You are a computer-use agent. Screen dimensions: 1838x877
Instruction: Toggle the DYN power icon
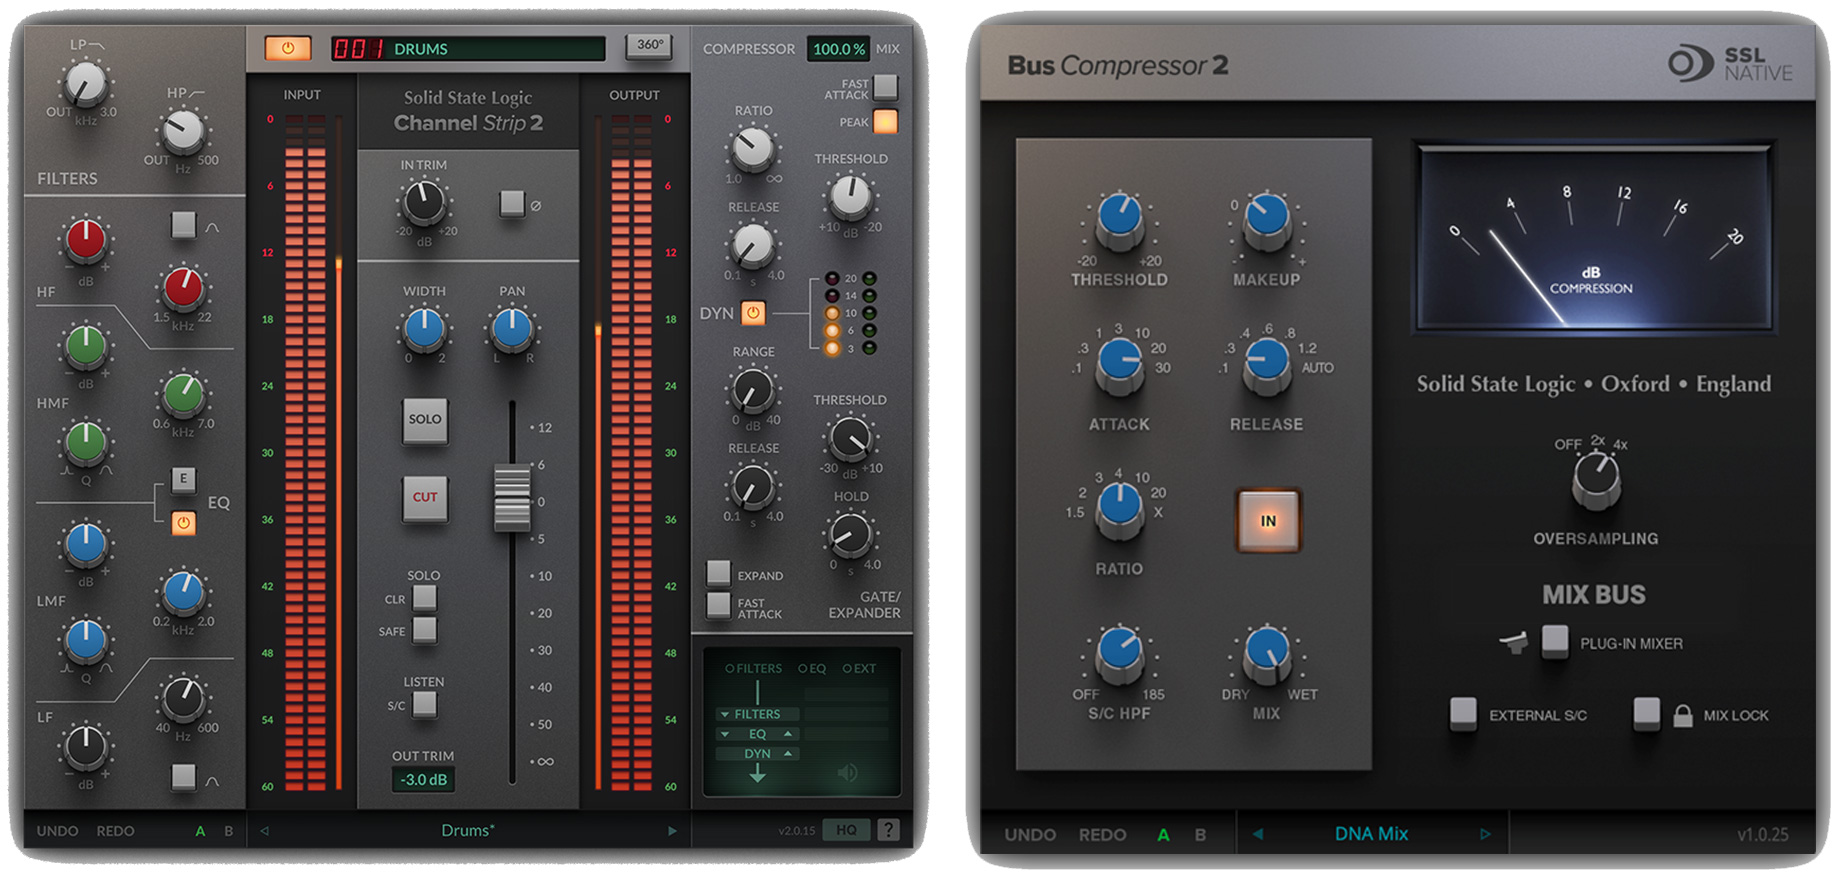coord(753,313)
